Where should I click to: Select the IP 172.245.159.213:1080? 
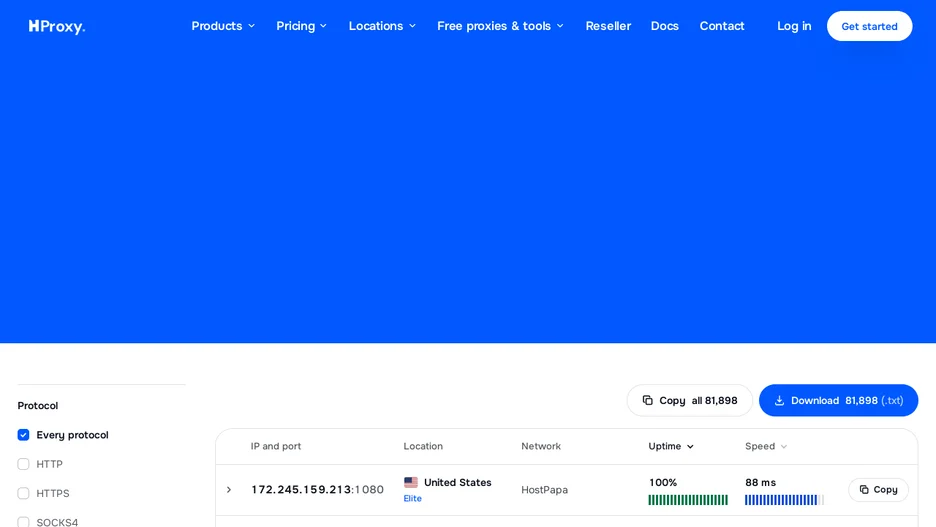(x=317, y=490)
